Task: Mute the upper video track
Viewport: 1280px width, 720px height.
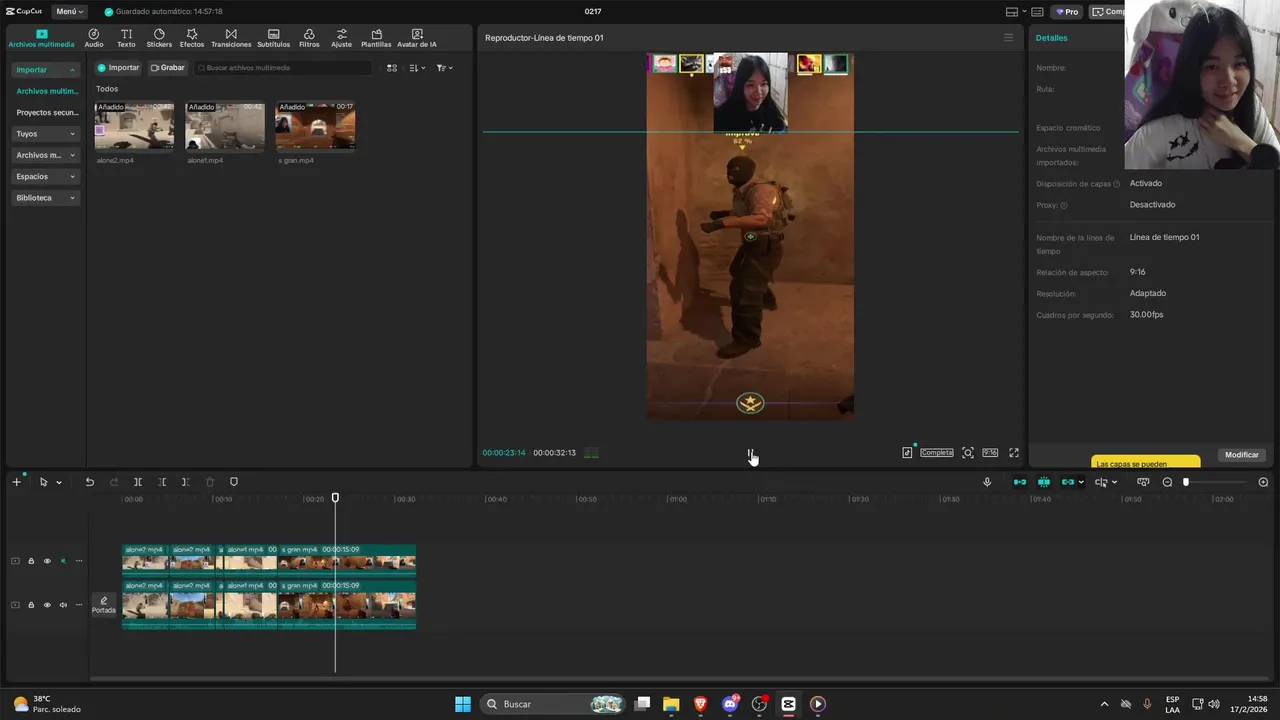Action: coord(63,561)
